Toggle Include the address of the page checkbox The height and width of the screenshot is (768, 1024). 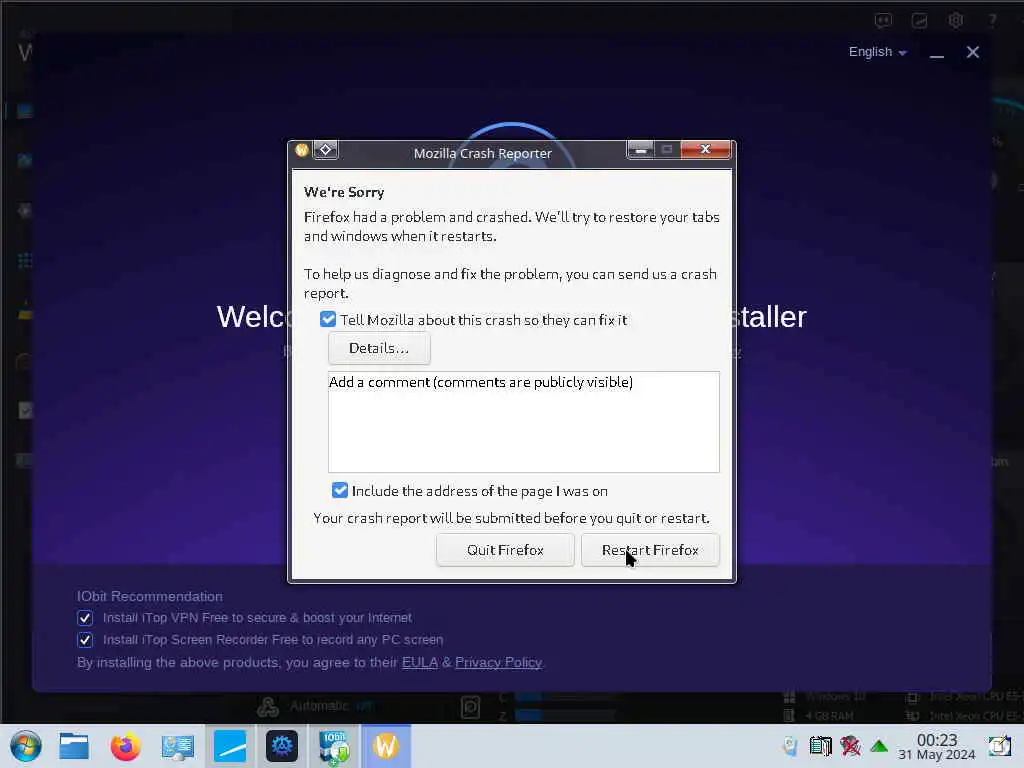pyautogui.click(x=340, y=490)
